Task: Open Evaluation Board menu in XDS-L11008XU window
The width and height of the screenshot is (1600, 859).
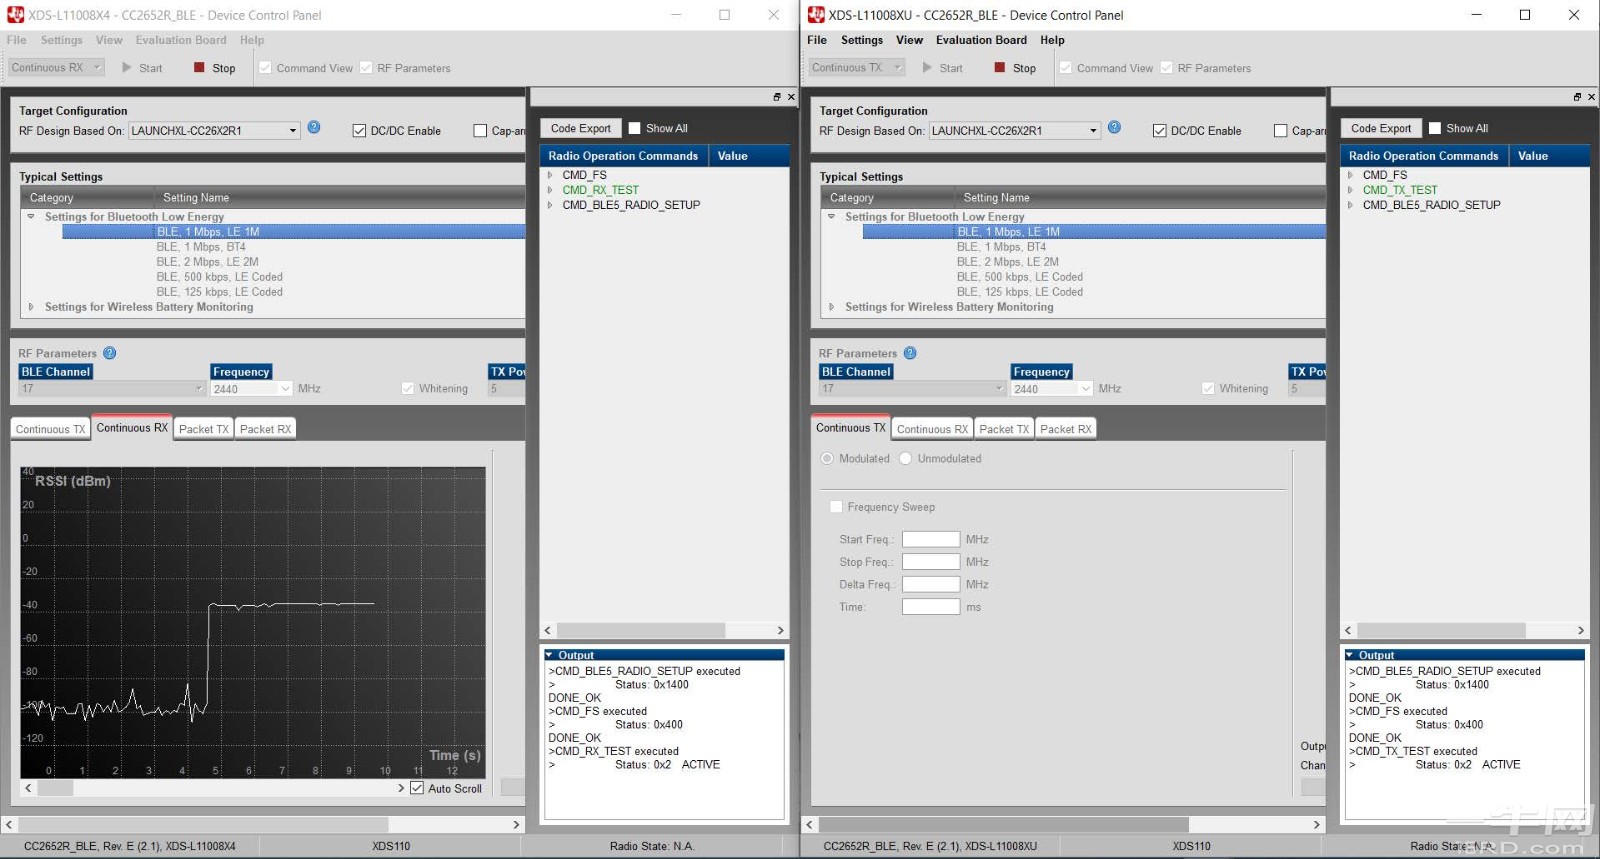Action: pyautogui.click(x=980, y=40)
